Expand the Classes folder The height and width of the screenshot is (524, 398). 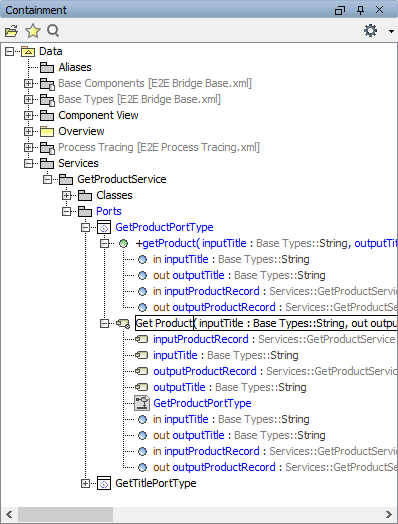pyautogui.click(x=67, y=195)
